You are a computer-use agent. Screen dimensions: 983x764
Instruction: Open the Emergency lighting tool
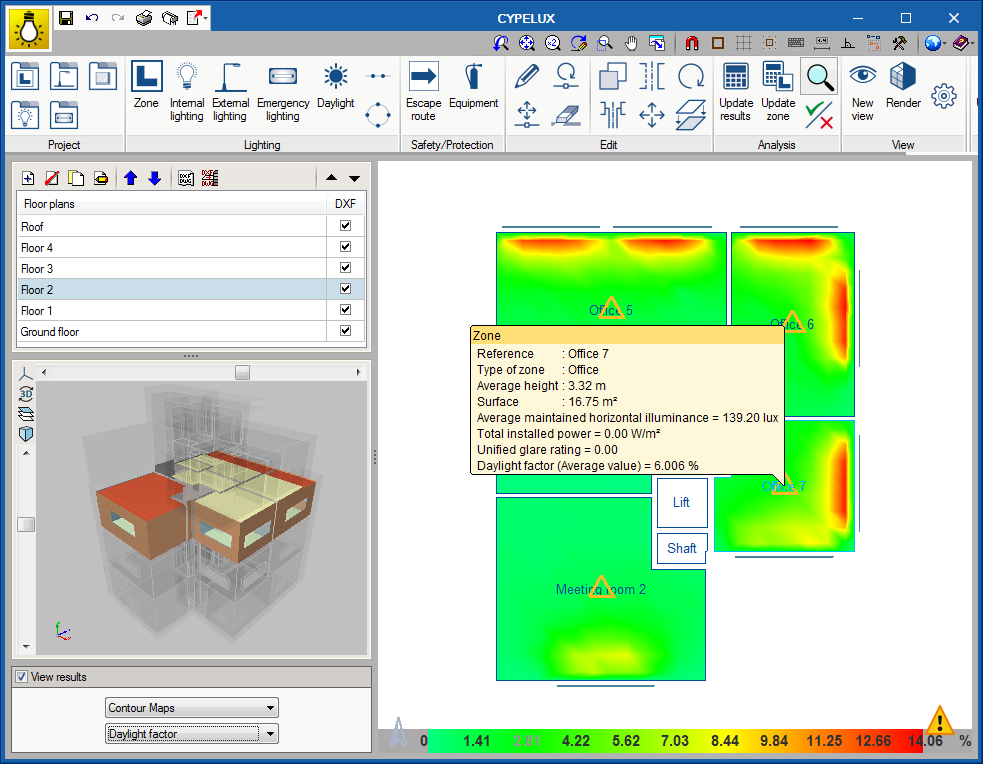[283, 89]
